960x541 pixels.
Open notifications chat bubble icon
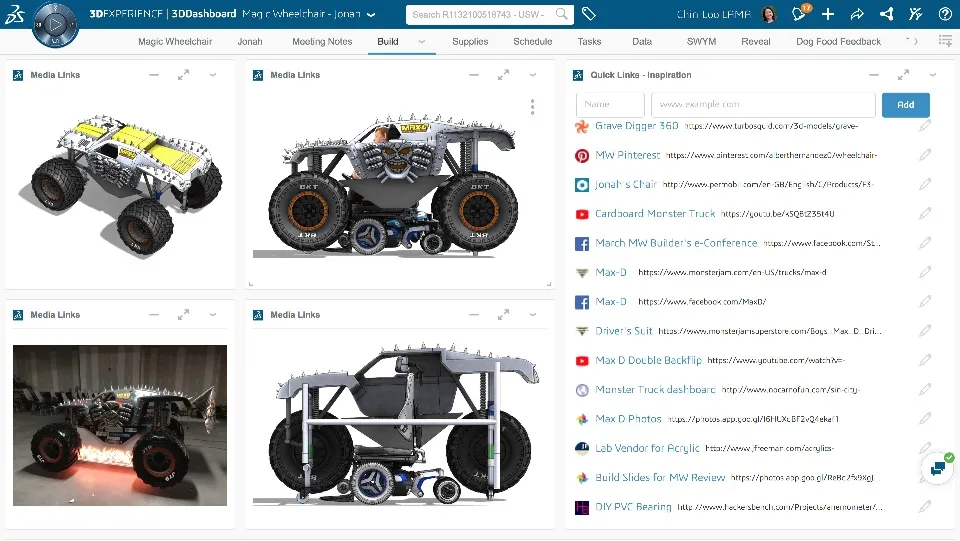[x=798, y=14]
